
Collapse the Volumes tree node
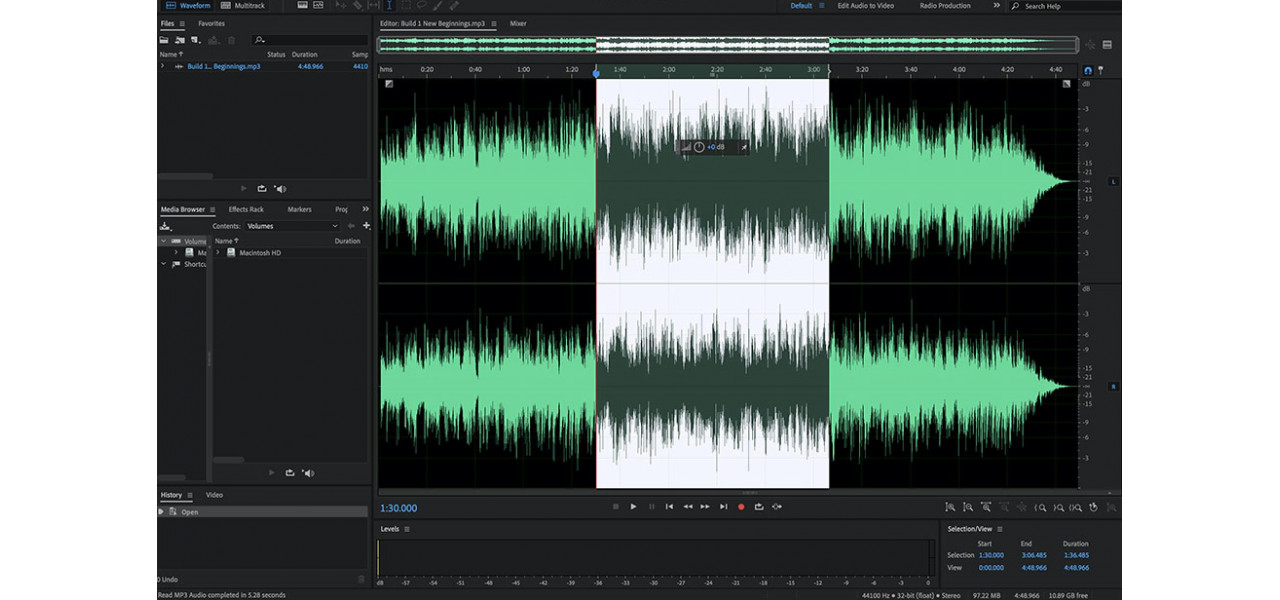[163, 241]
